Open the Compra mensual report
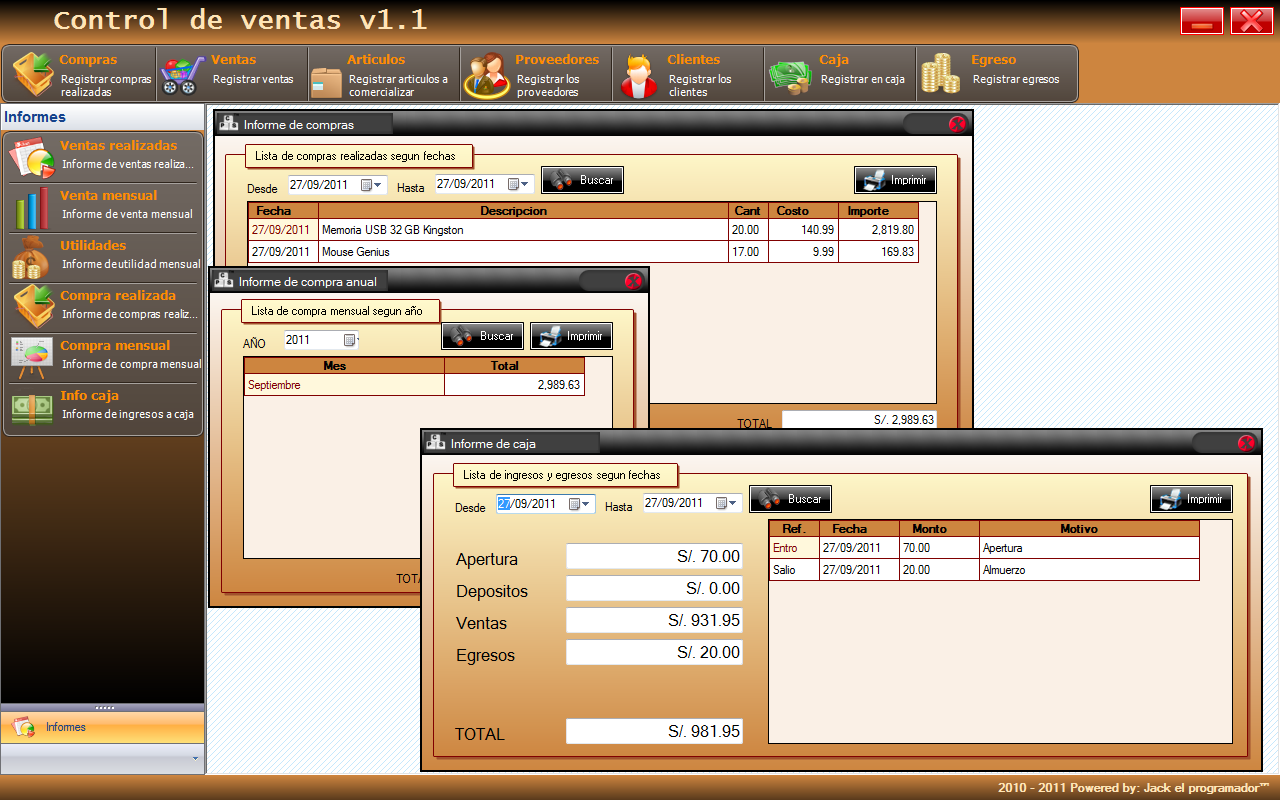This screenshot has height=800, width=1280. [x=32, y=355]
